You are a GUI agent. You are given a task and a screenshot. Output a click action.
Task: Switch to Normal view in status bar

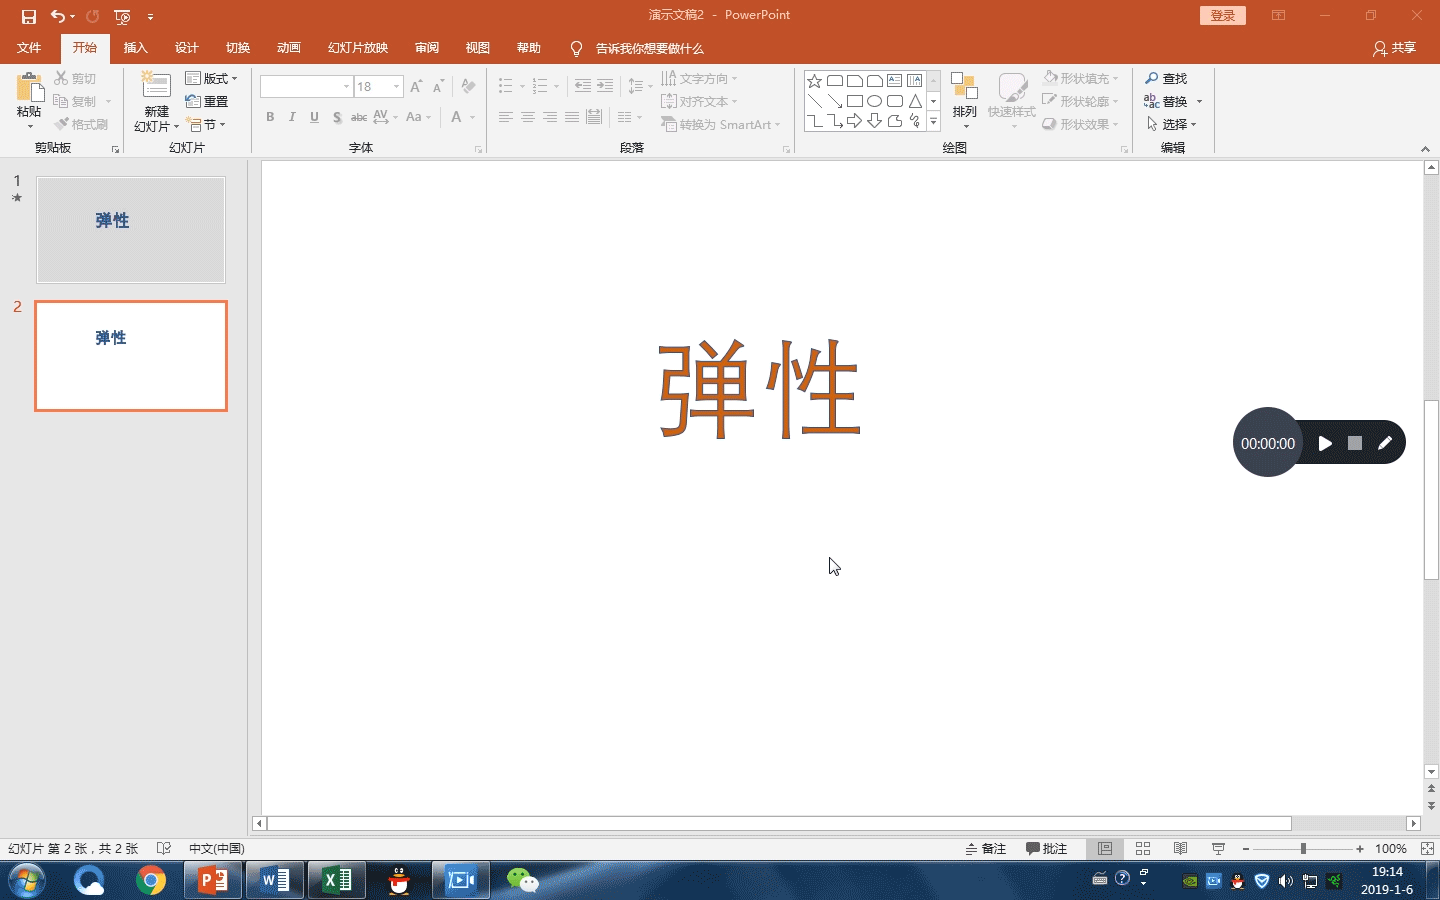(1105, 849)
